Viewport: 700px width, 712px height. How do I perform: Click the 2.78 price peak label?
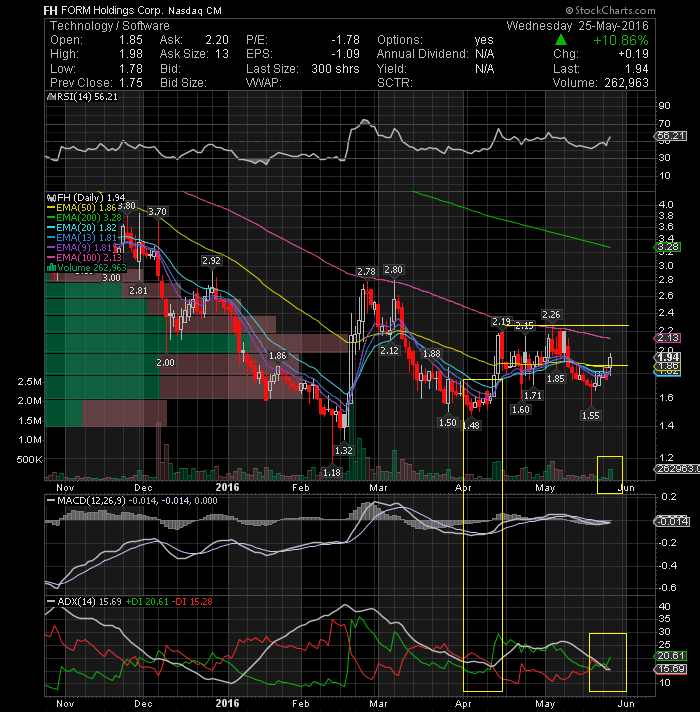(x=366, y=272)
